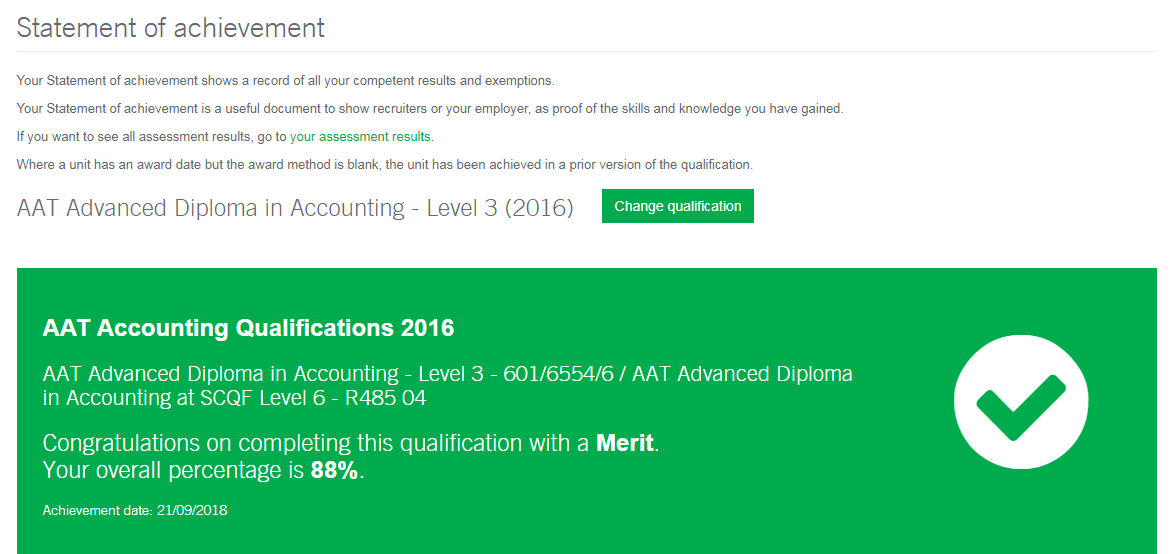1171x554 pixels.
Task: Click the 'AAT Accounting Qualifications 2016' banner title
Action: pyautogui.click(x=248, y=328)
